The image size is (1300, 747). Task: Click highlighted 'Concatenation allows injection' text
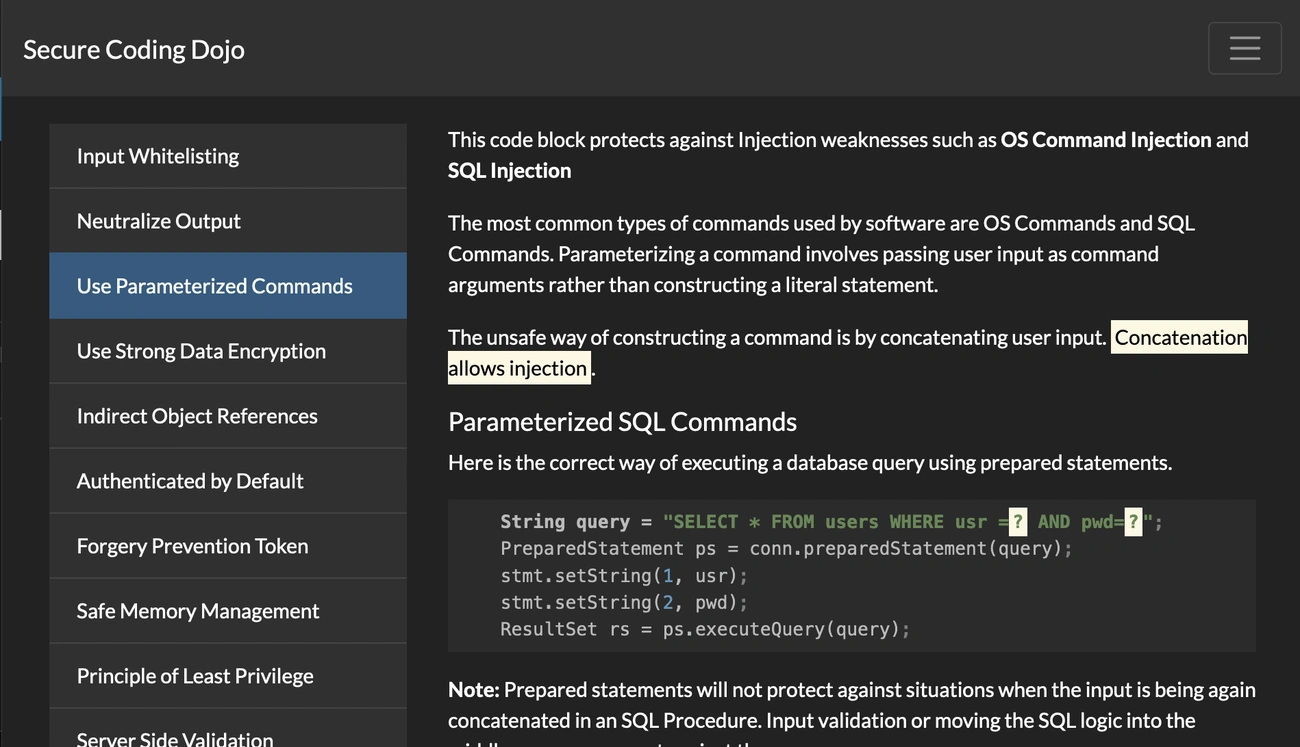1181,338
